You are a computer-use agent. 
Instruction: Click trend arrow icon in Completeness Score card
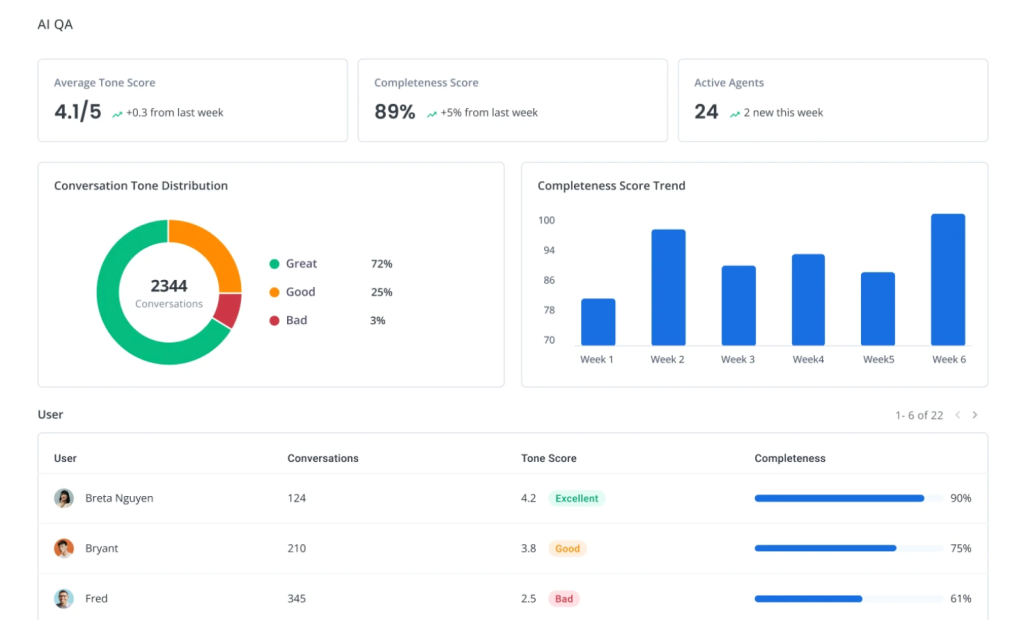(431, 114)
